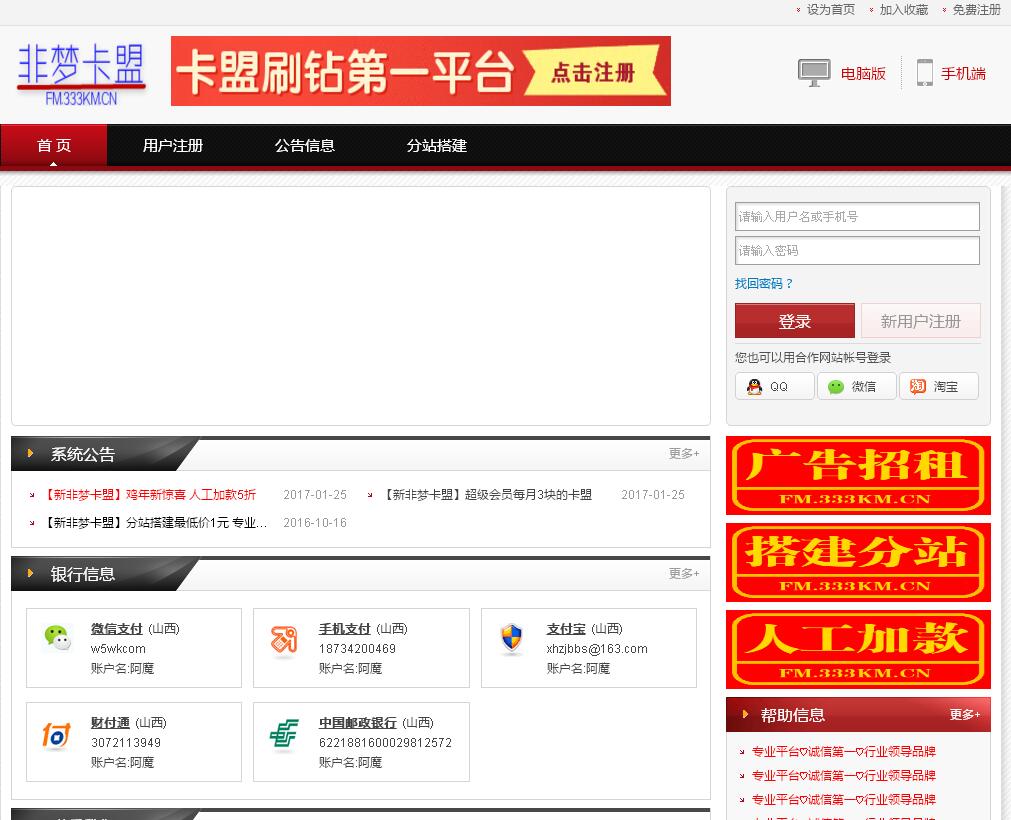Click the 加入收藏 link at top
This screenshot has width=1011, height=820.
(903, 10)
